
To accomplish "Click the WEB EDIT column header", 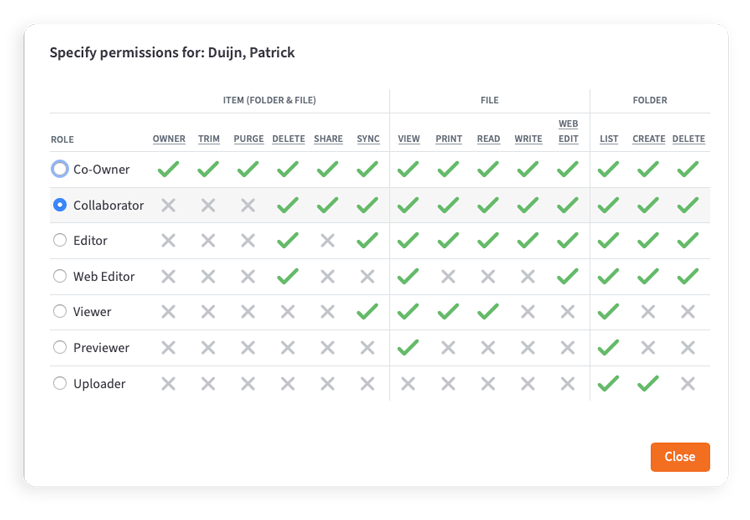I will point(568,132).
